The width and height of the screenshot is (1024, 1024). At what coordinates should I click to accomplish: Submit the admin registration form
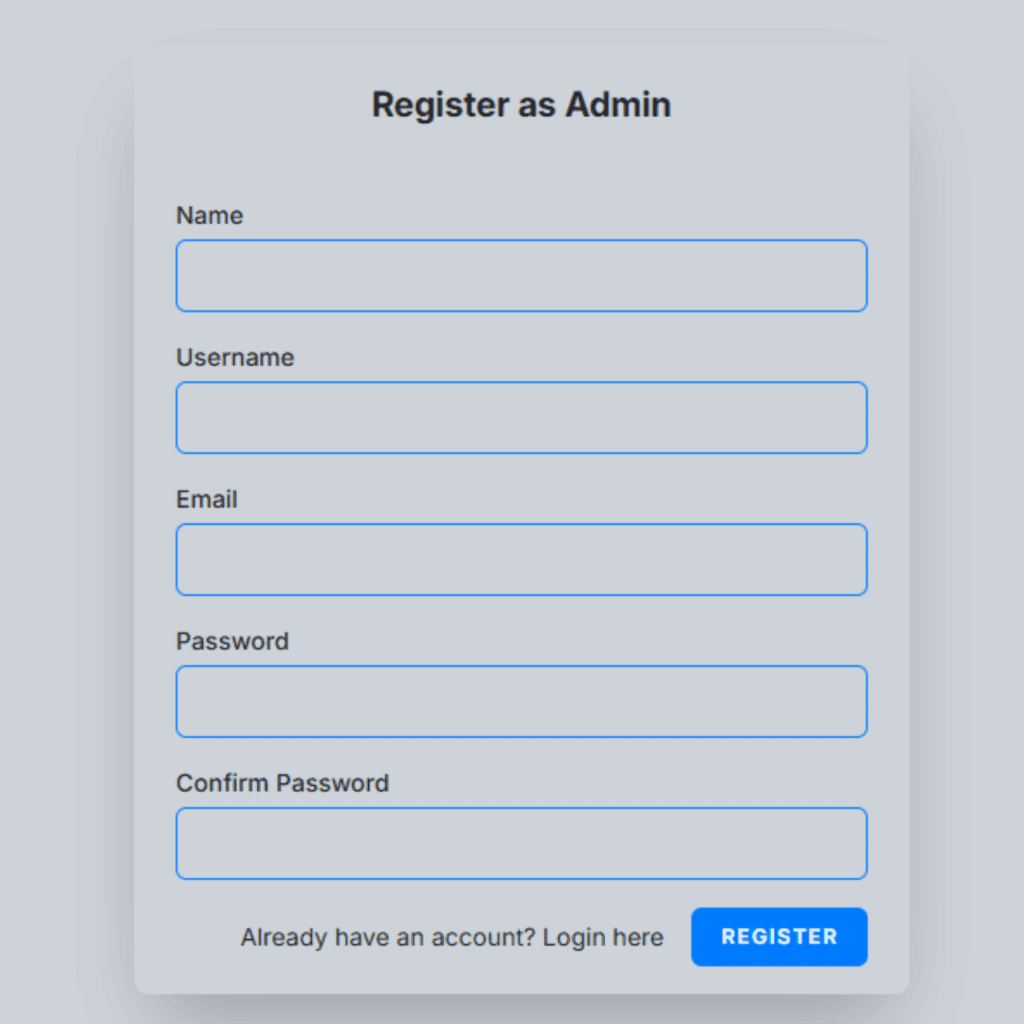(779, 937)
